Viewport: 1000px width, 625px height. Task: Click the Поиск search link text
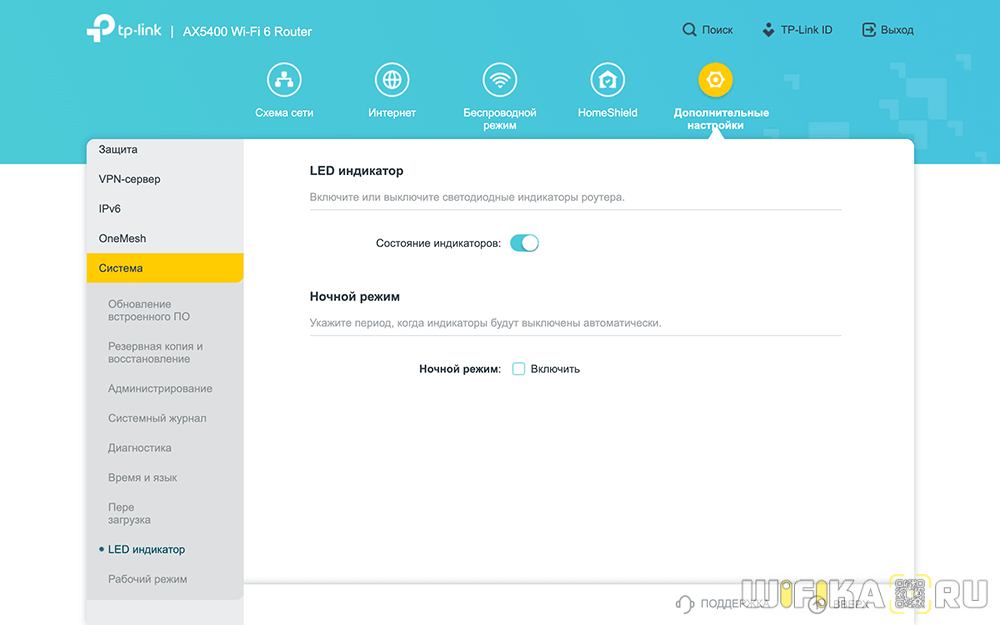tap(717, 29)
